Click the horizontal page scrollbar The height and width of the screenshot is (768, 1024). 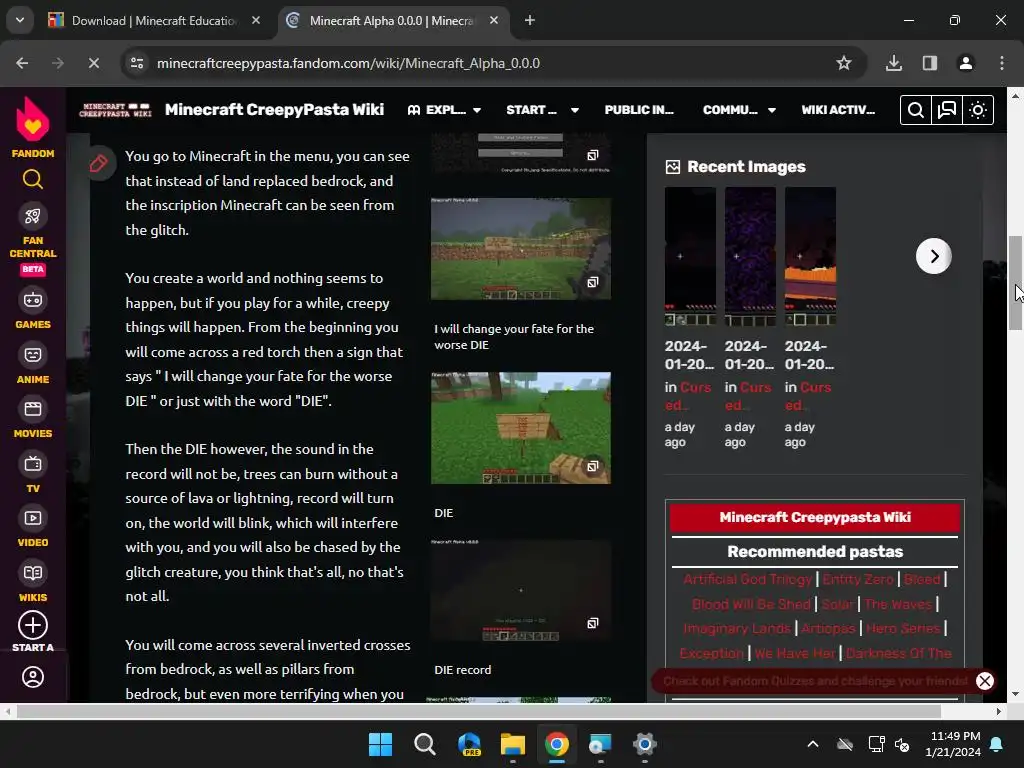[x=479, y=711]
